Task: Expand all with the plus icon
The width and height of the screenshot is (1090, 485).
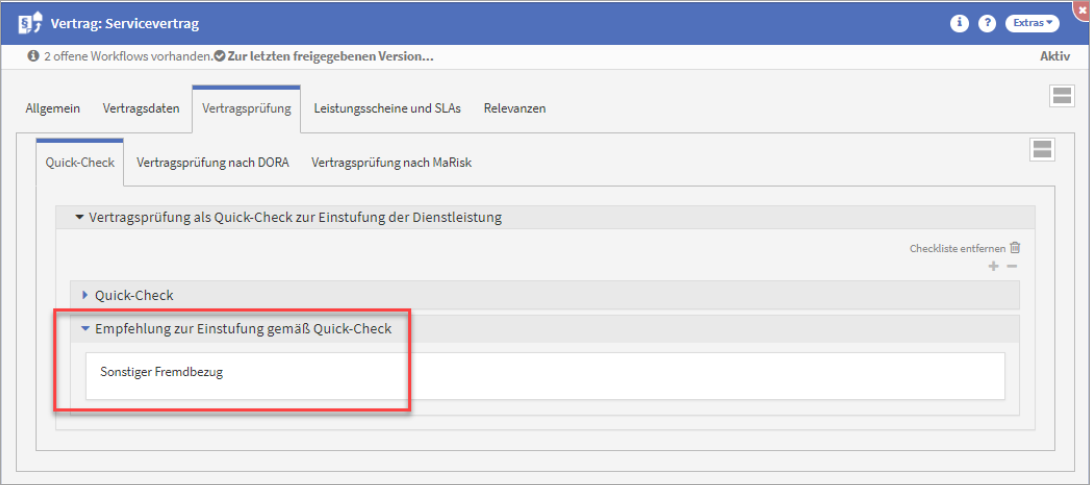Action: [x=993, y=266]
